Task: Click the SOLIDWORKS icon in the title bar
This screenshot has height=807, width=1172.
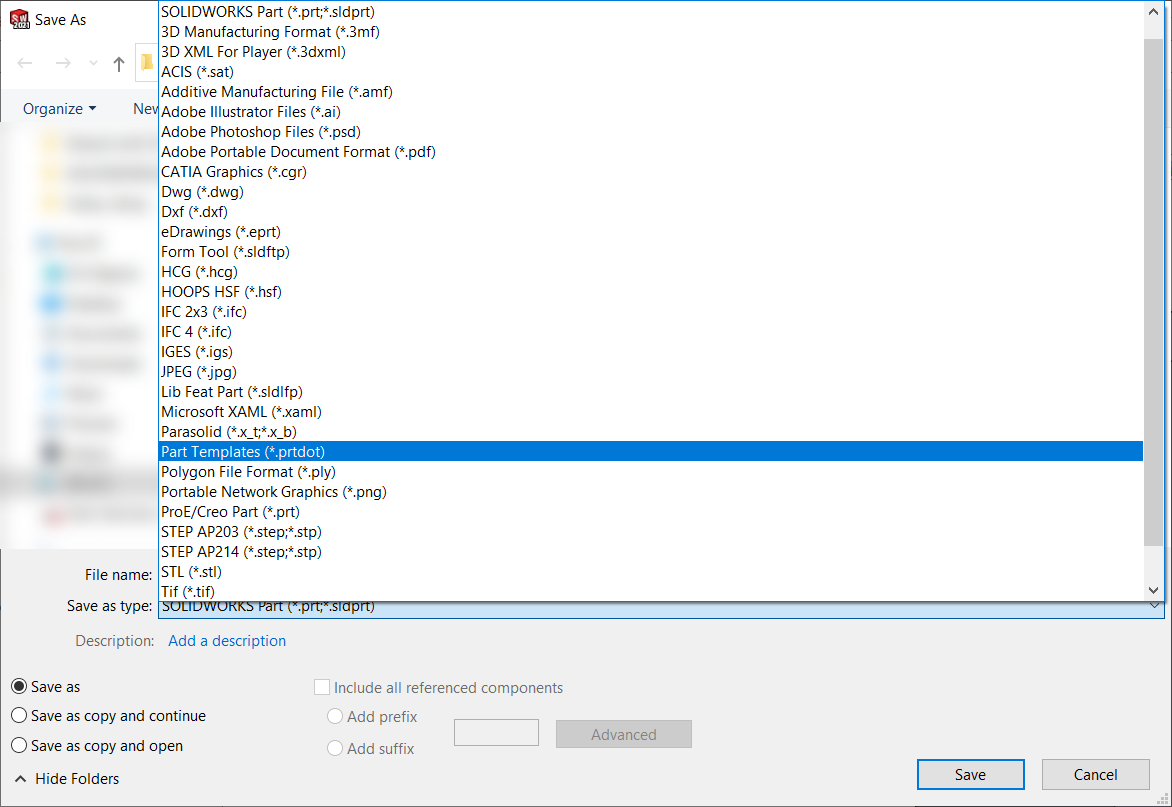Action: (x=19, y=19)
